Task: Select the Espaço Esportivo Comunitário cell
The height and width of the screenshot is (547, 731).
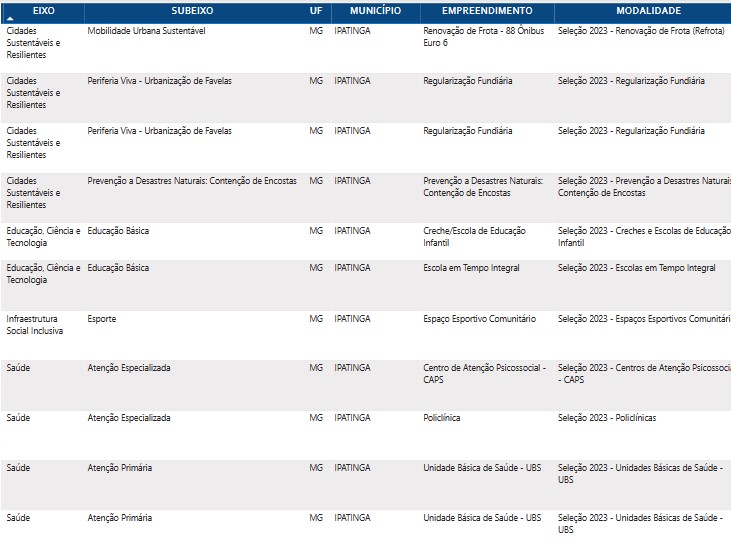Action: pyautogui.click(x=479, y=319)
